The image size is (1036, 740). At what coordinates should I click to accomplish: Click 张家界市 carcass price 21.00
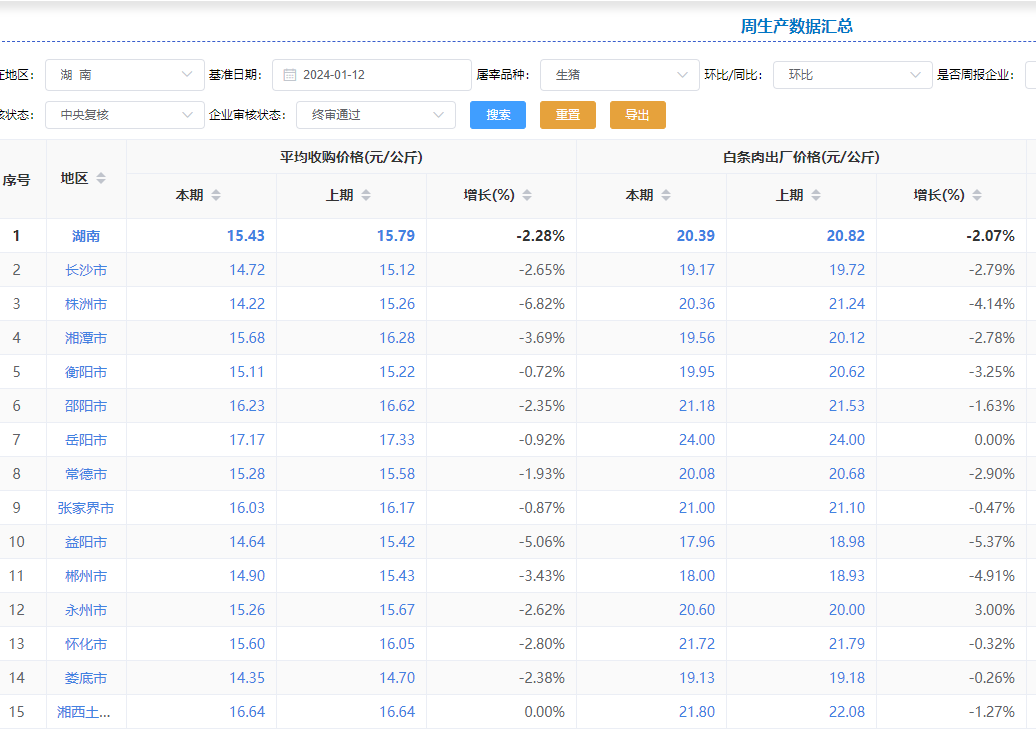(697, 508)
